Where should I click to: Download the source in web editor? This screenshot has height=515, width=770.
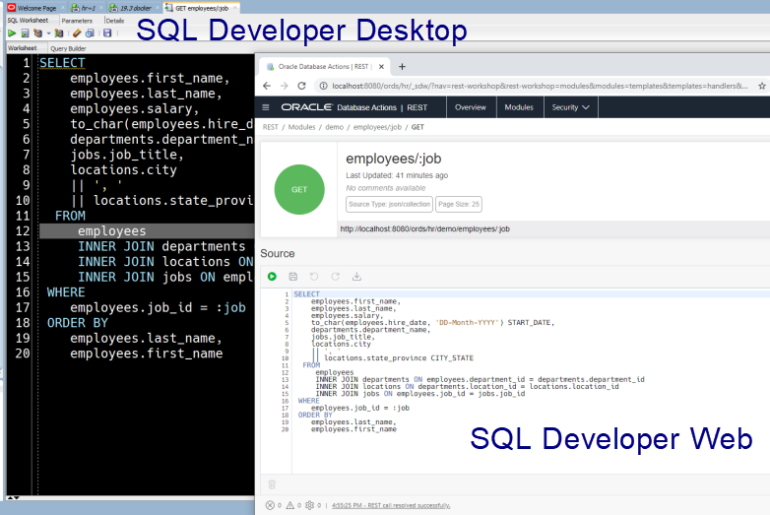tap(357, 276)
